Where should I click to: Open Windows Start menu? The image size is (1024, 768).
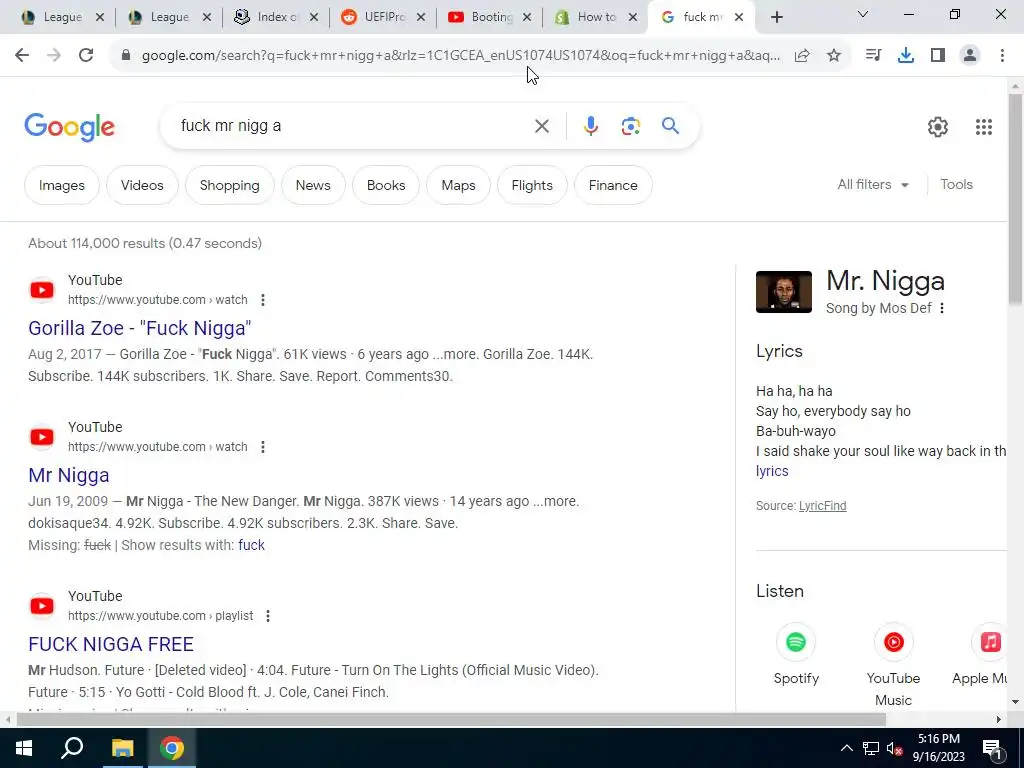click(24, 748)
